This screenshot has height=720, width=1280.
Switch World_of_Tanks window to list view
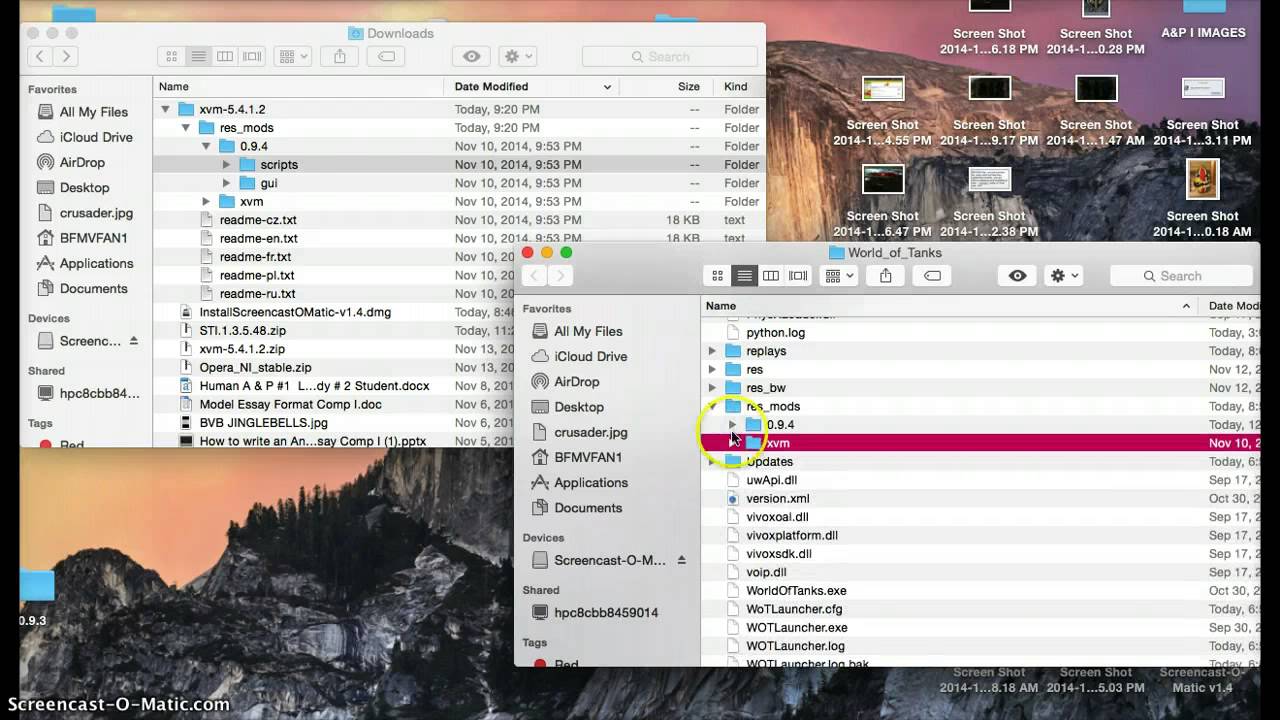pyautogui.click(x=744, y=276)
